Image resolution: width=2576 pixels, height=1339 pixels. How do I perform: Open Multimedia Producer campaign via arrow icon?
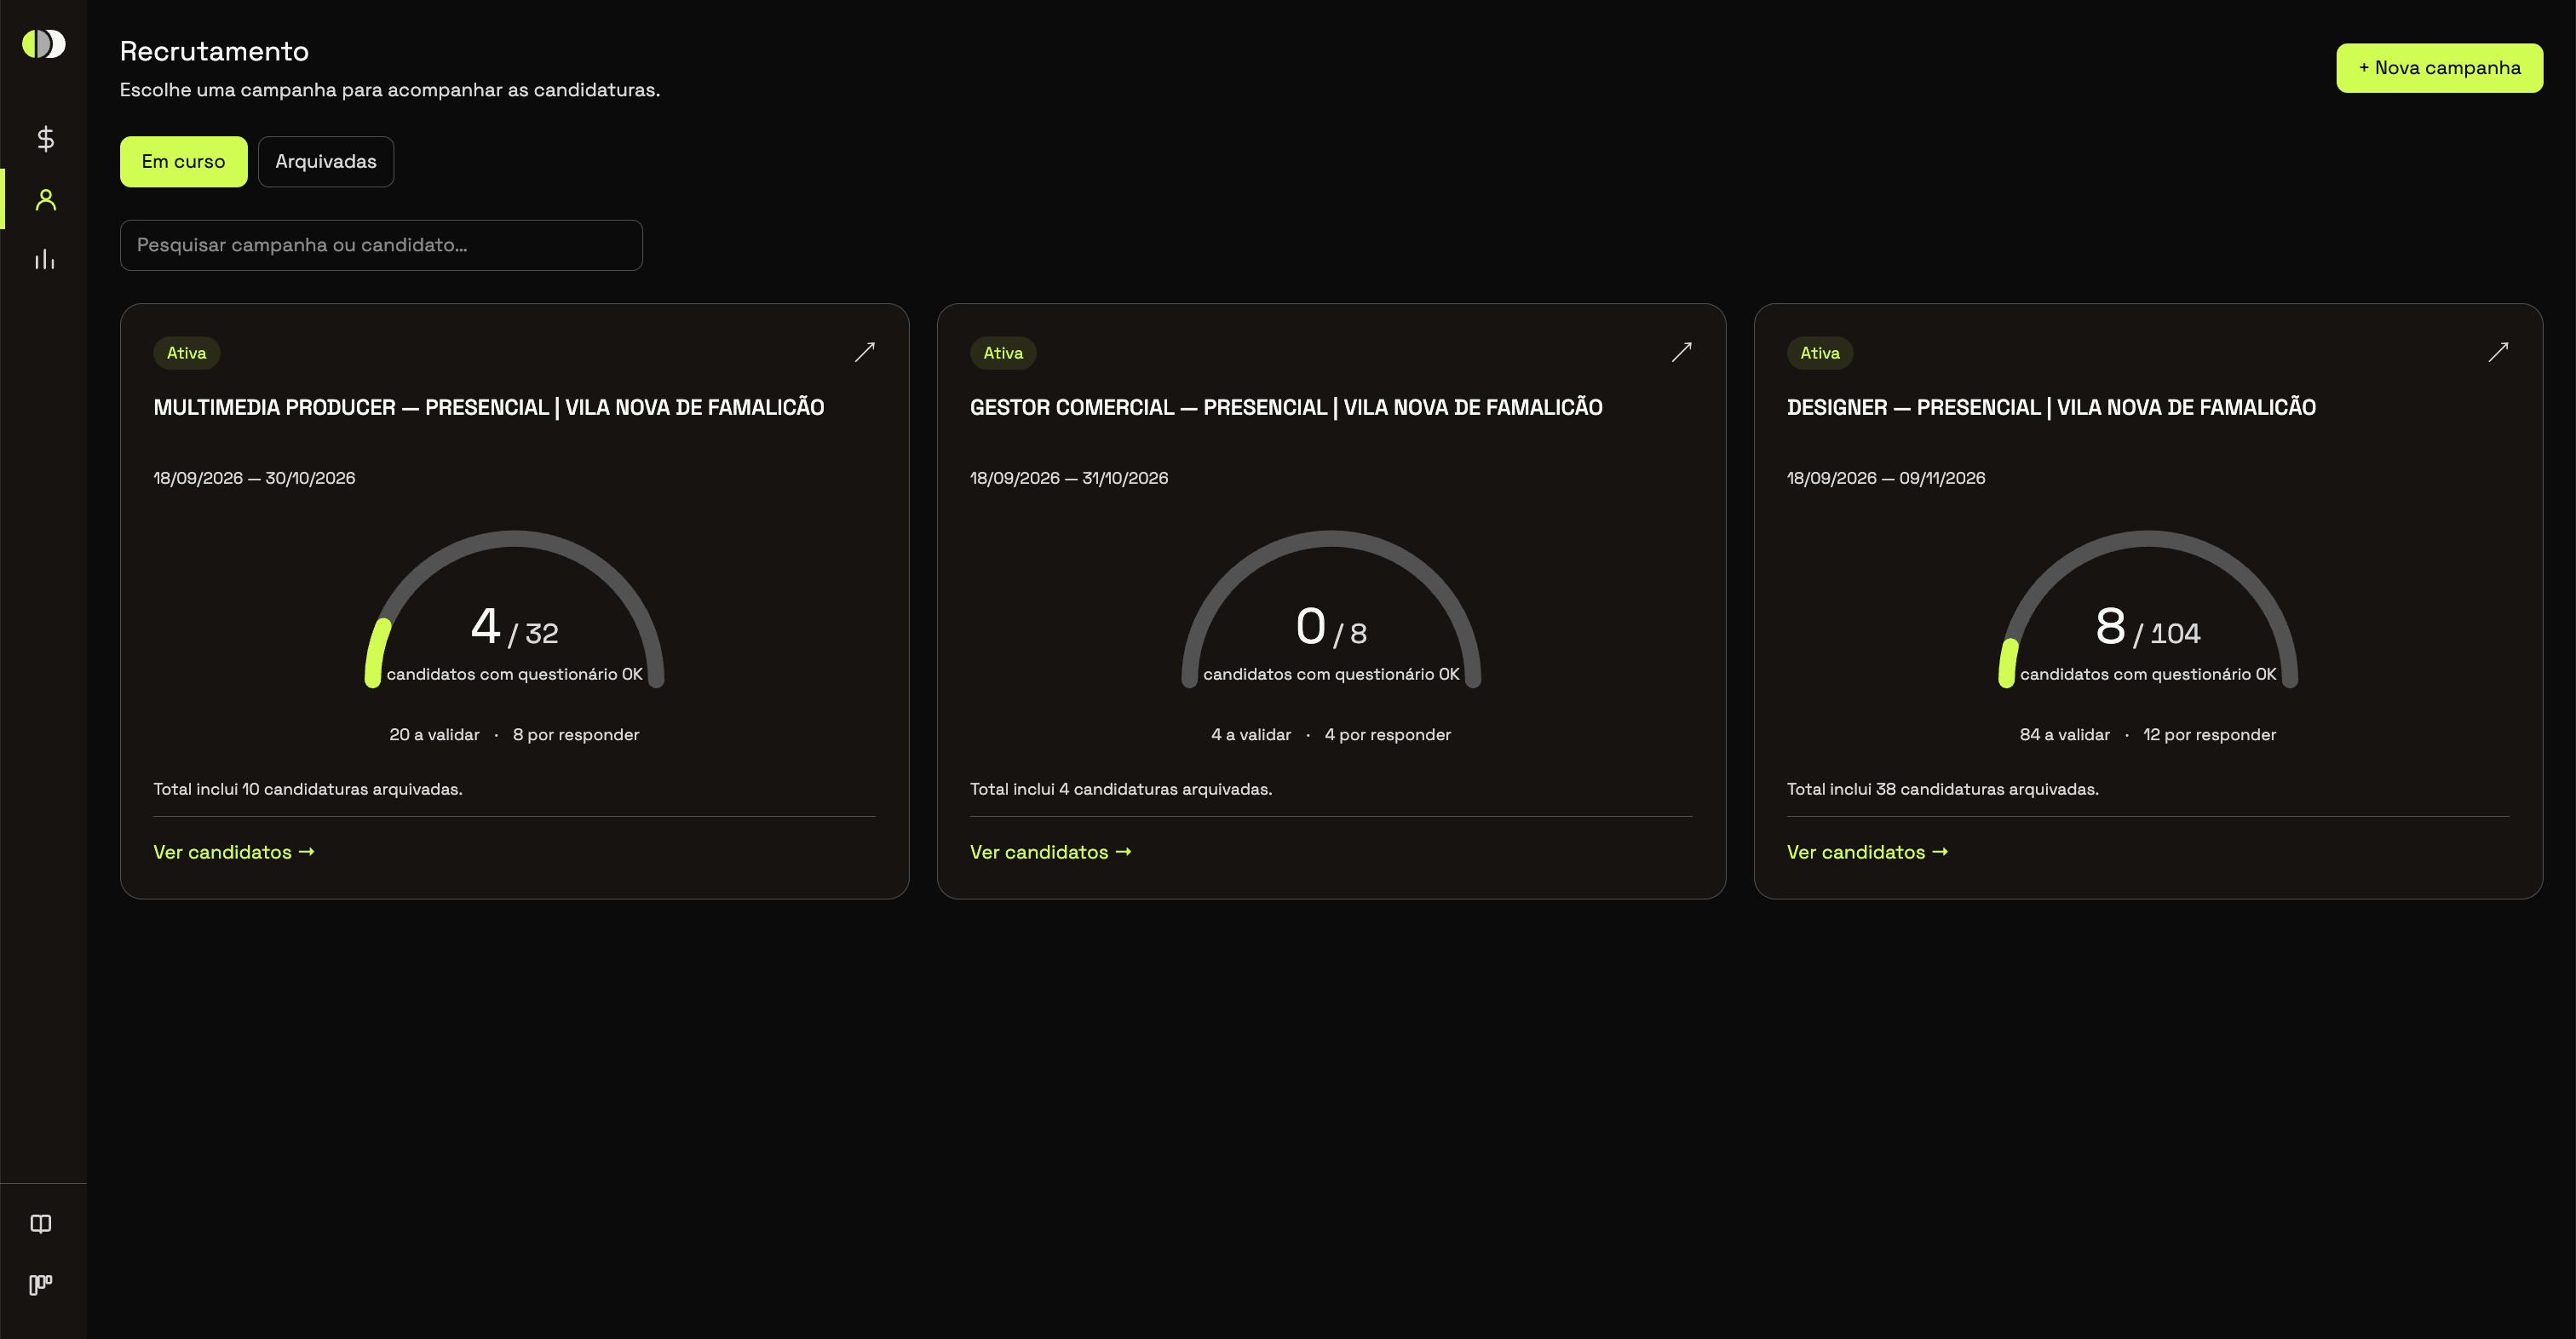(865, 352)
